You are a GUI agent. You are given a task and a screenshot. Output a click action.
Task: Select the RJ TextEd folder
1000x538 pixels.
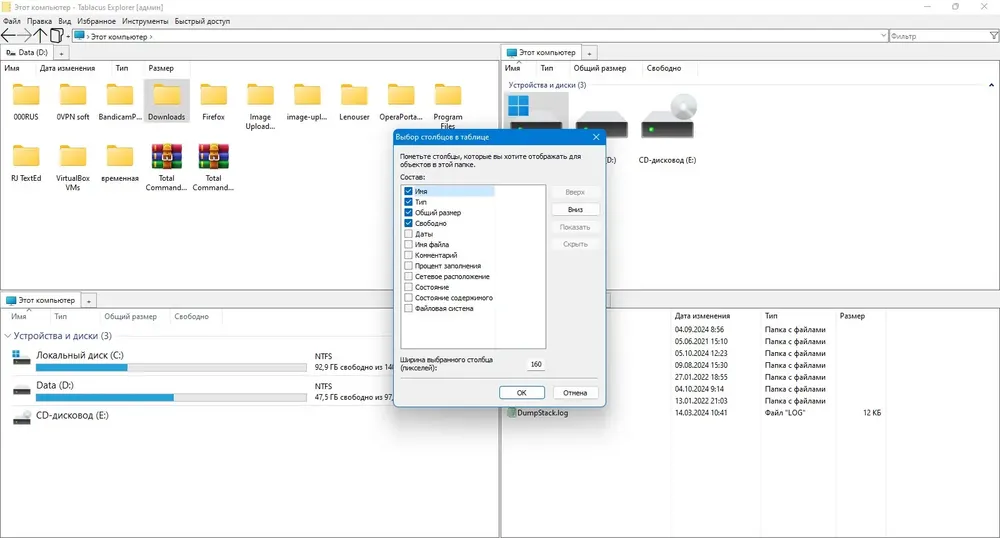point(26,163)
